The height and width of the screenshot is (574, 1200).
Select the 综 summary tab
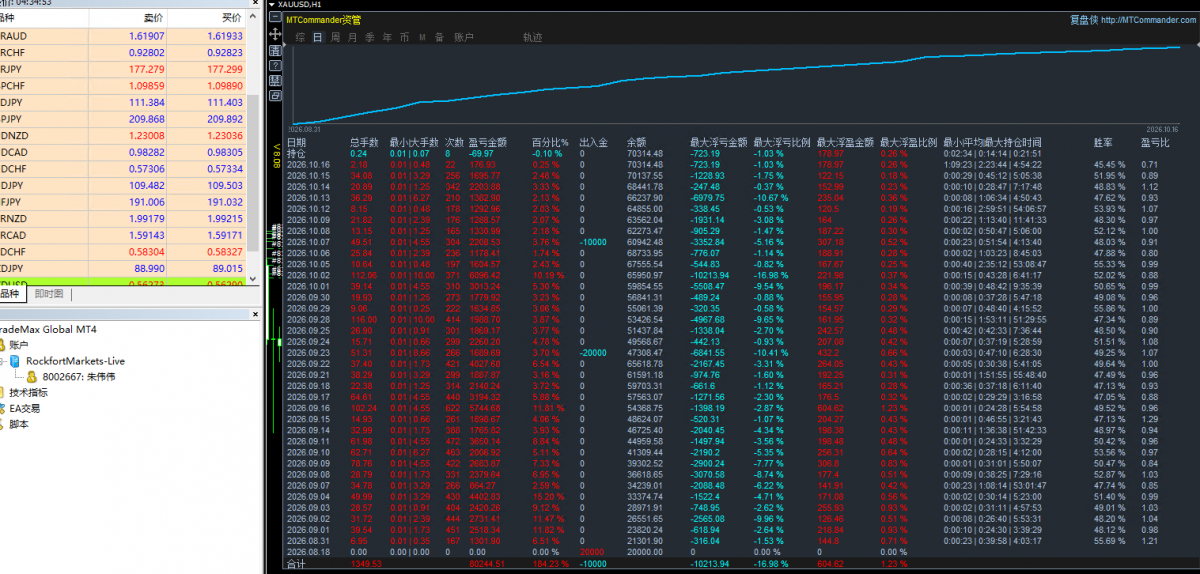click(300, 37)
